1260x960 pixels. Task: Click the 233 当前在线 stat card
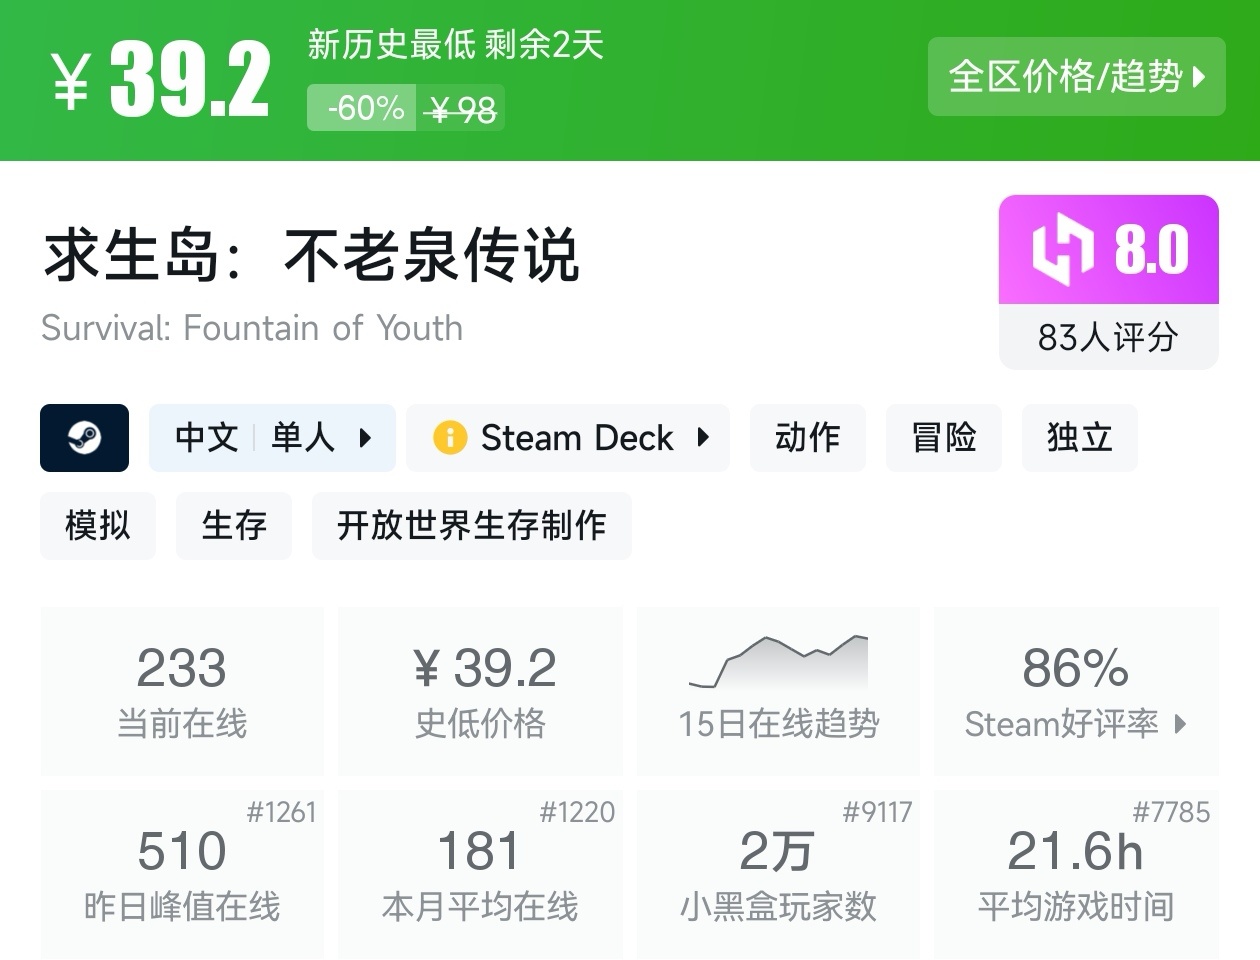[182, 690]
